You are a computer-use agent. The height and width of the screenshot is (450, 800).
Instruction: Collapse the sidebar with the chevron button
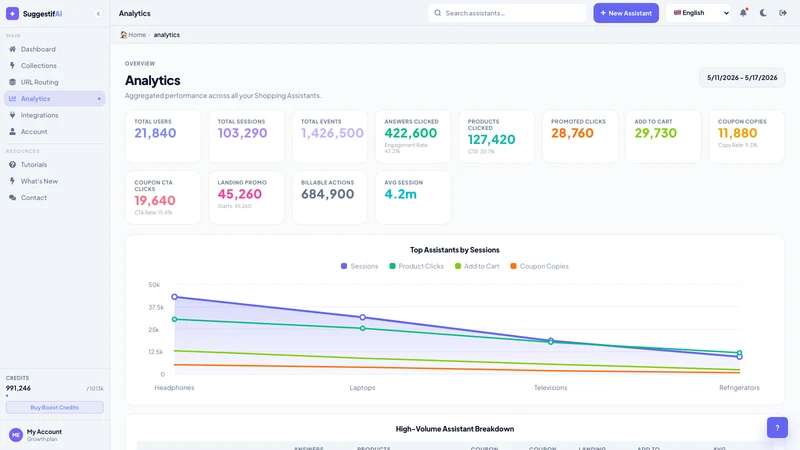98,14
